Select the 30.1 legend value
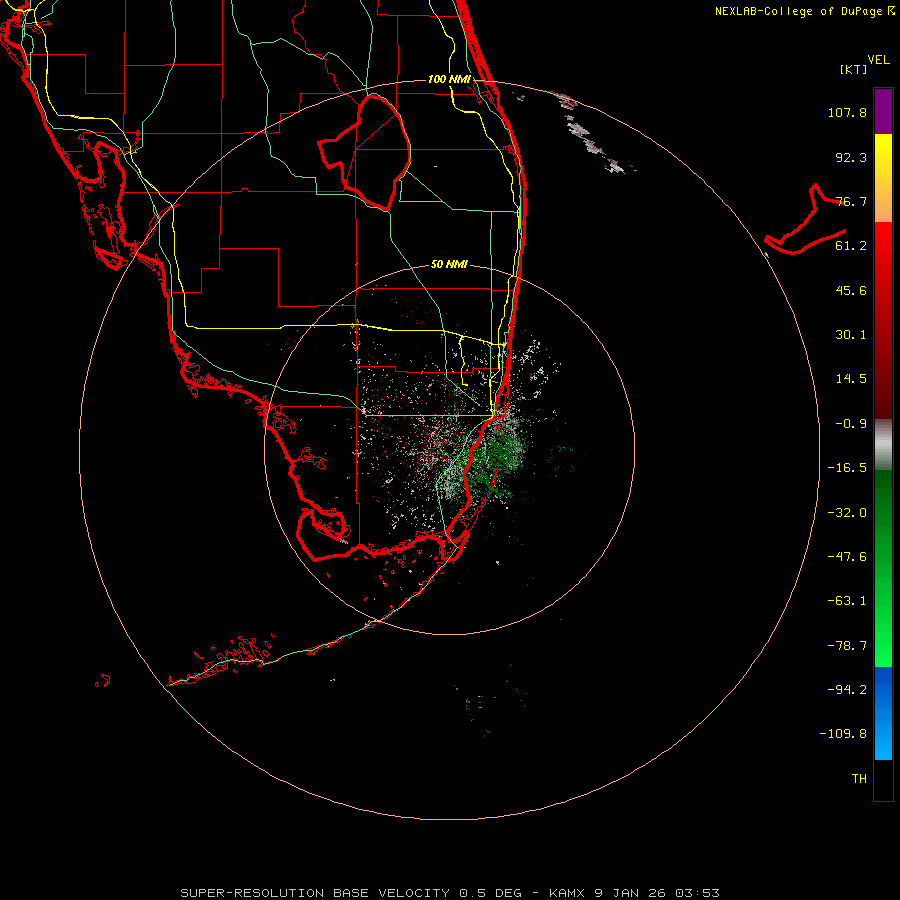900x900 pixels. point(851,335)
